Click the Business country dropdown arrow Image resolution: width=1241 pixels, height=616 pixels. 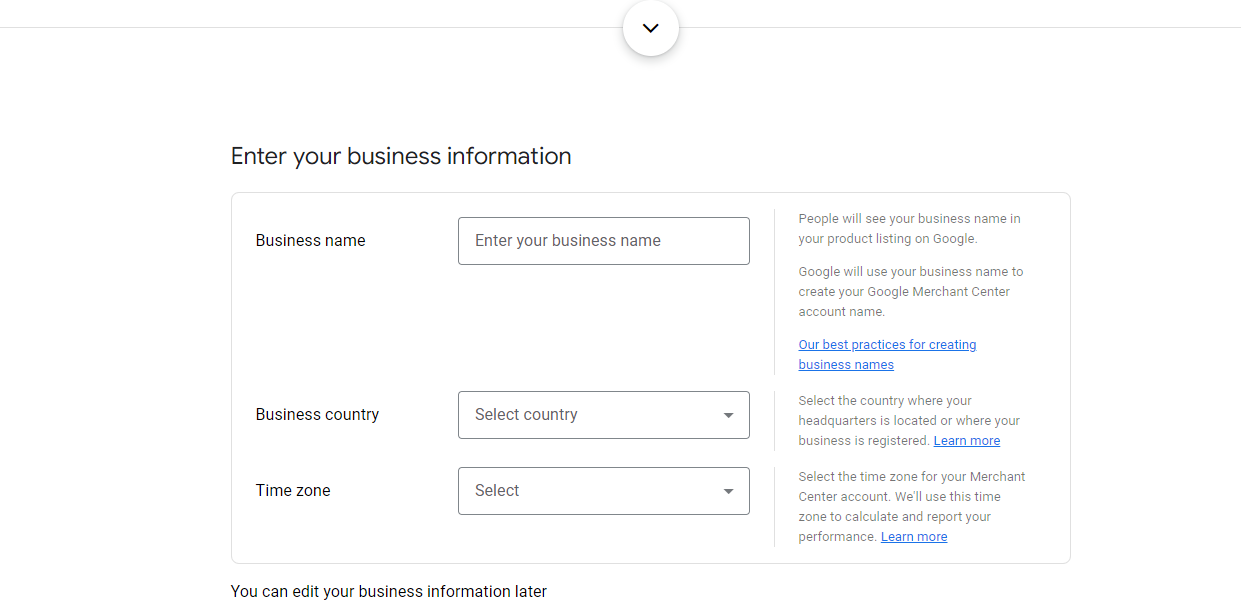pos(728,415)
